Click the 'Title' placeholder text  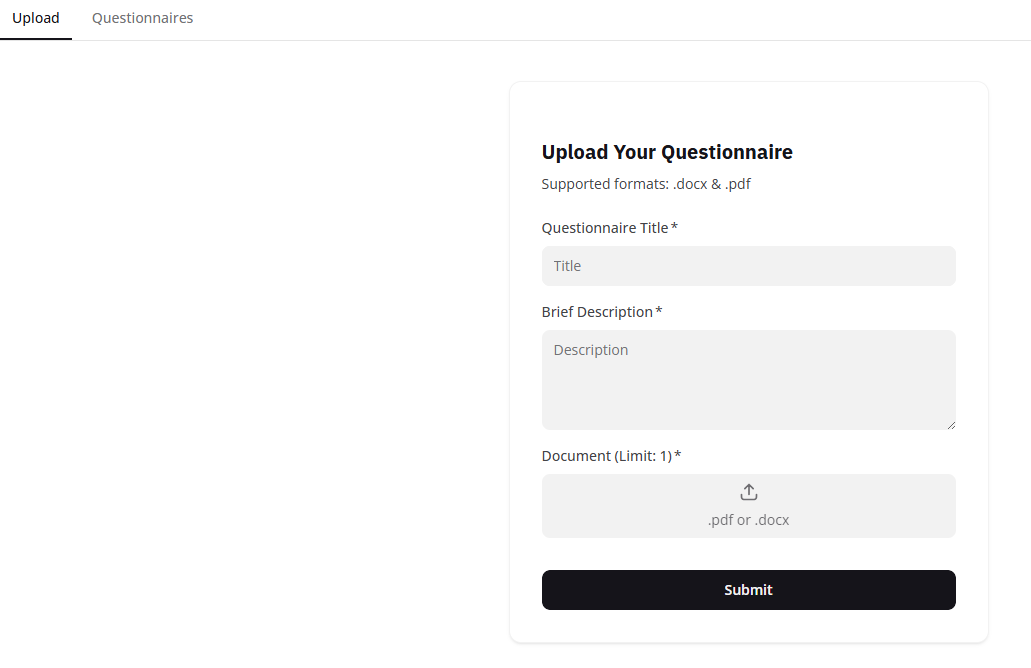coord(567,266)
